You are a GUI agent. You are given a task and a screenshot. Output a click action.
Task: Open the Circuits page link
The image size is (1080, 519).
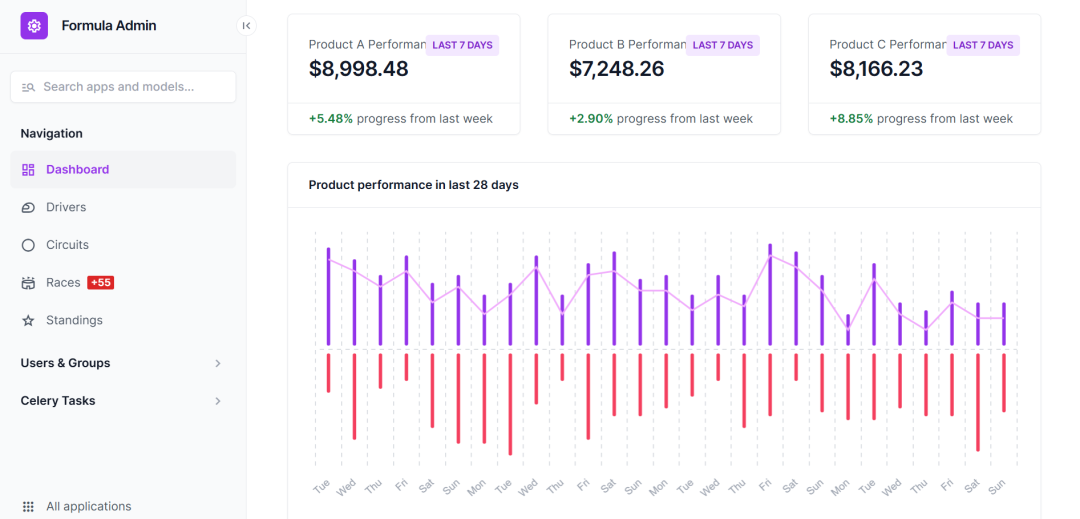[x=67, y=245]
